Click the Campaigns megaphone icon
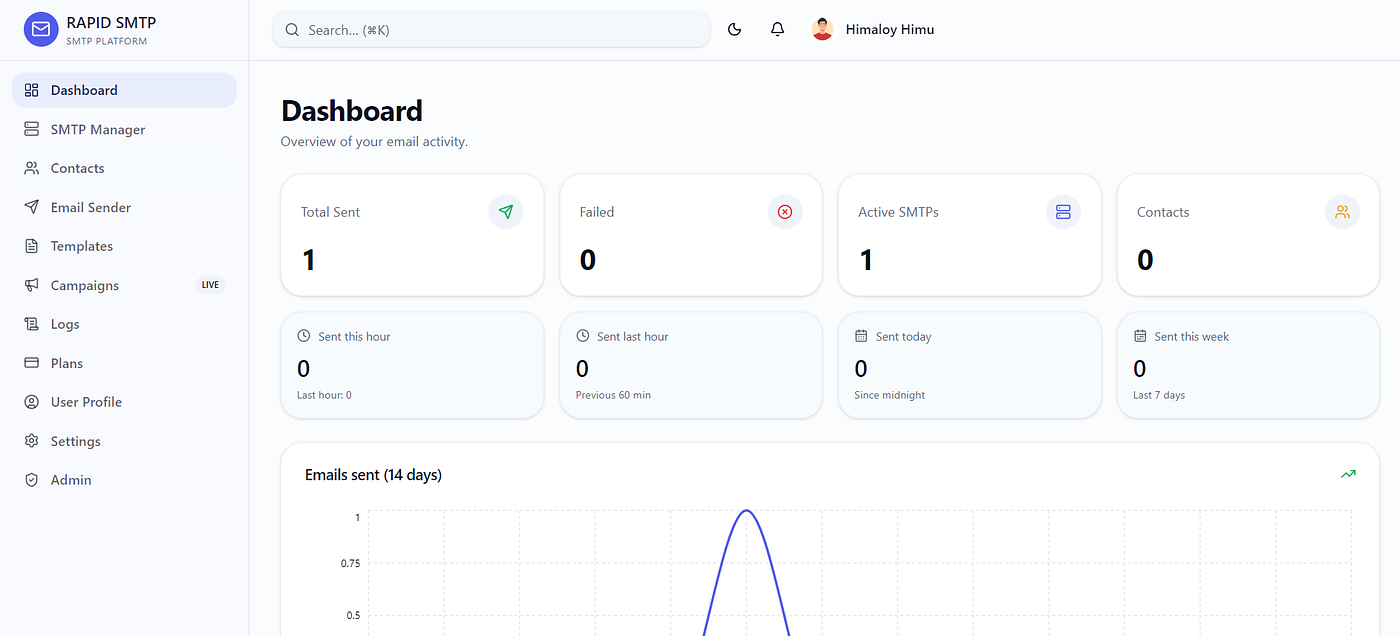 [x=31, y=285]
